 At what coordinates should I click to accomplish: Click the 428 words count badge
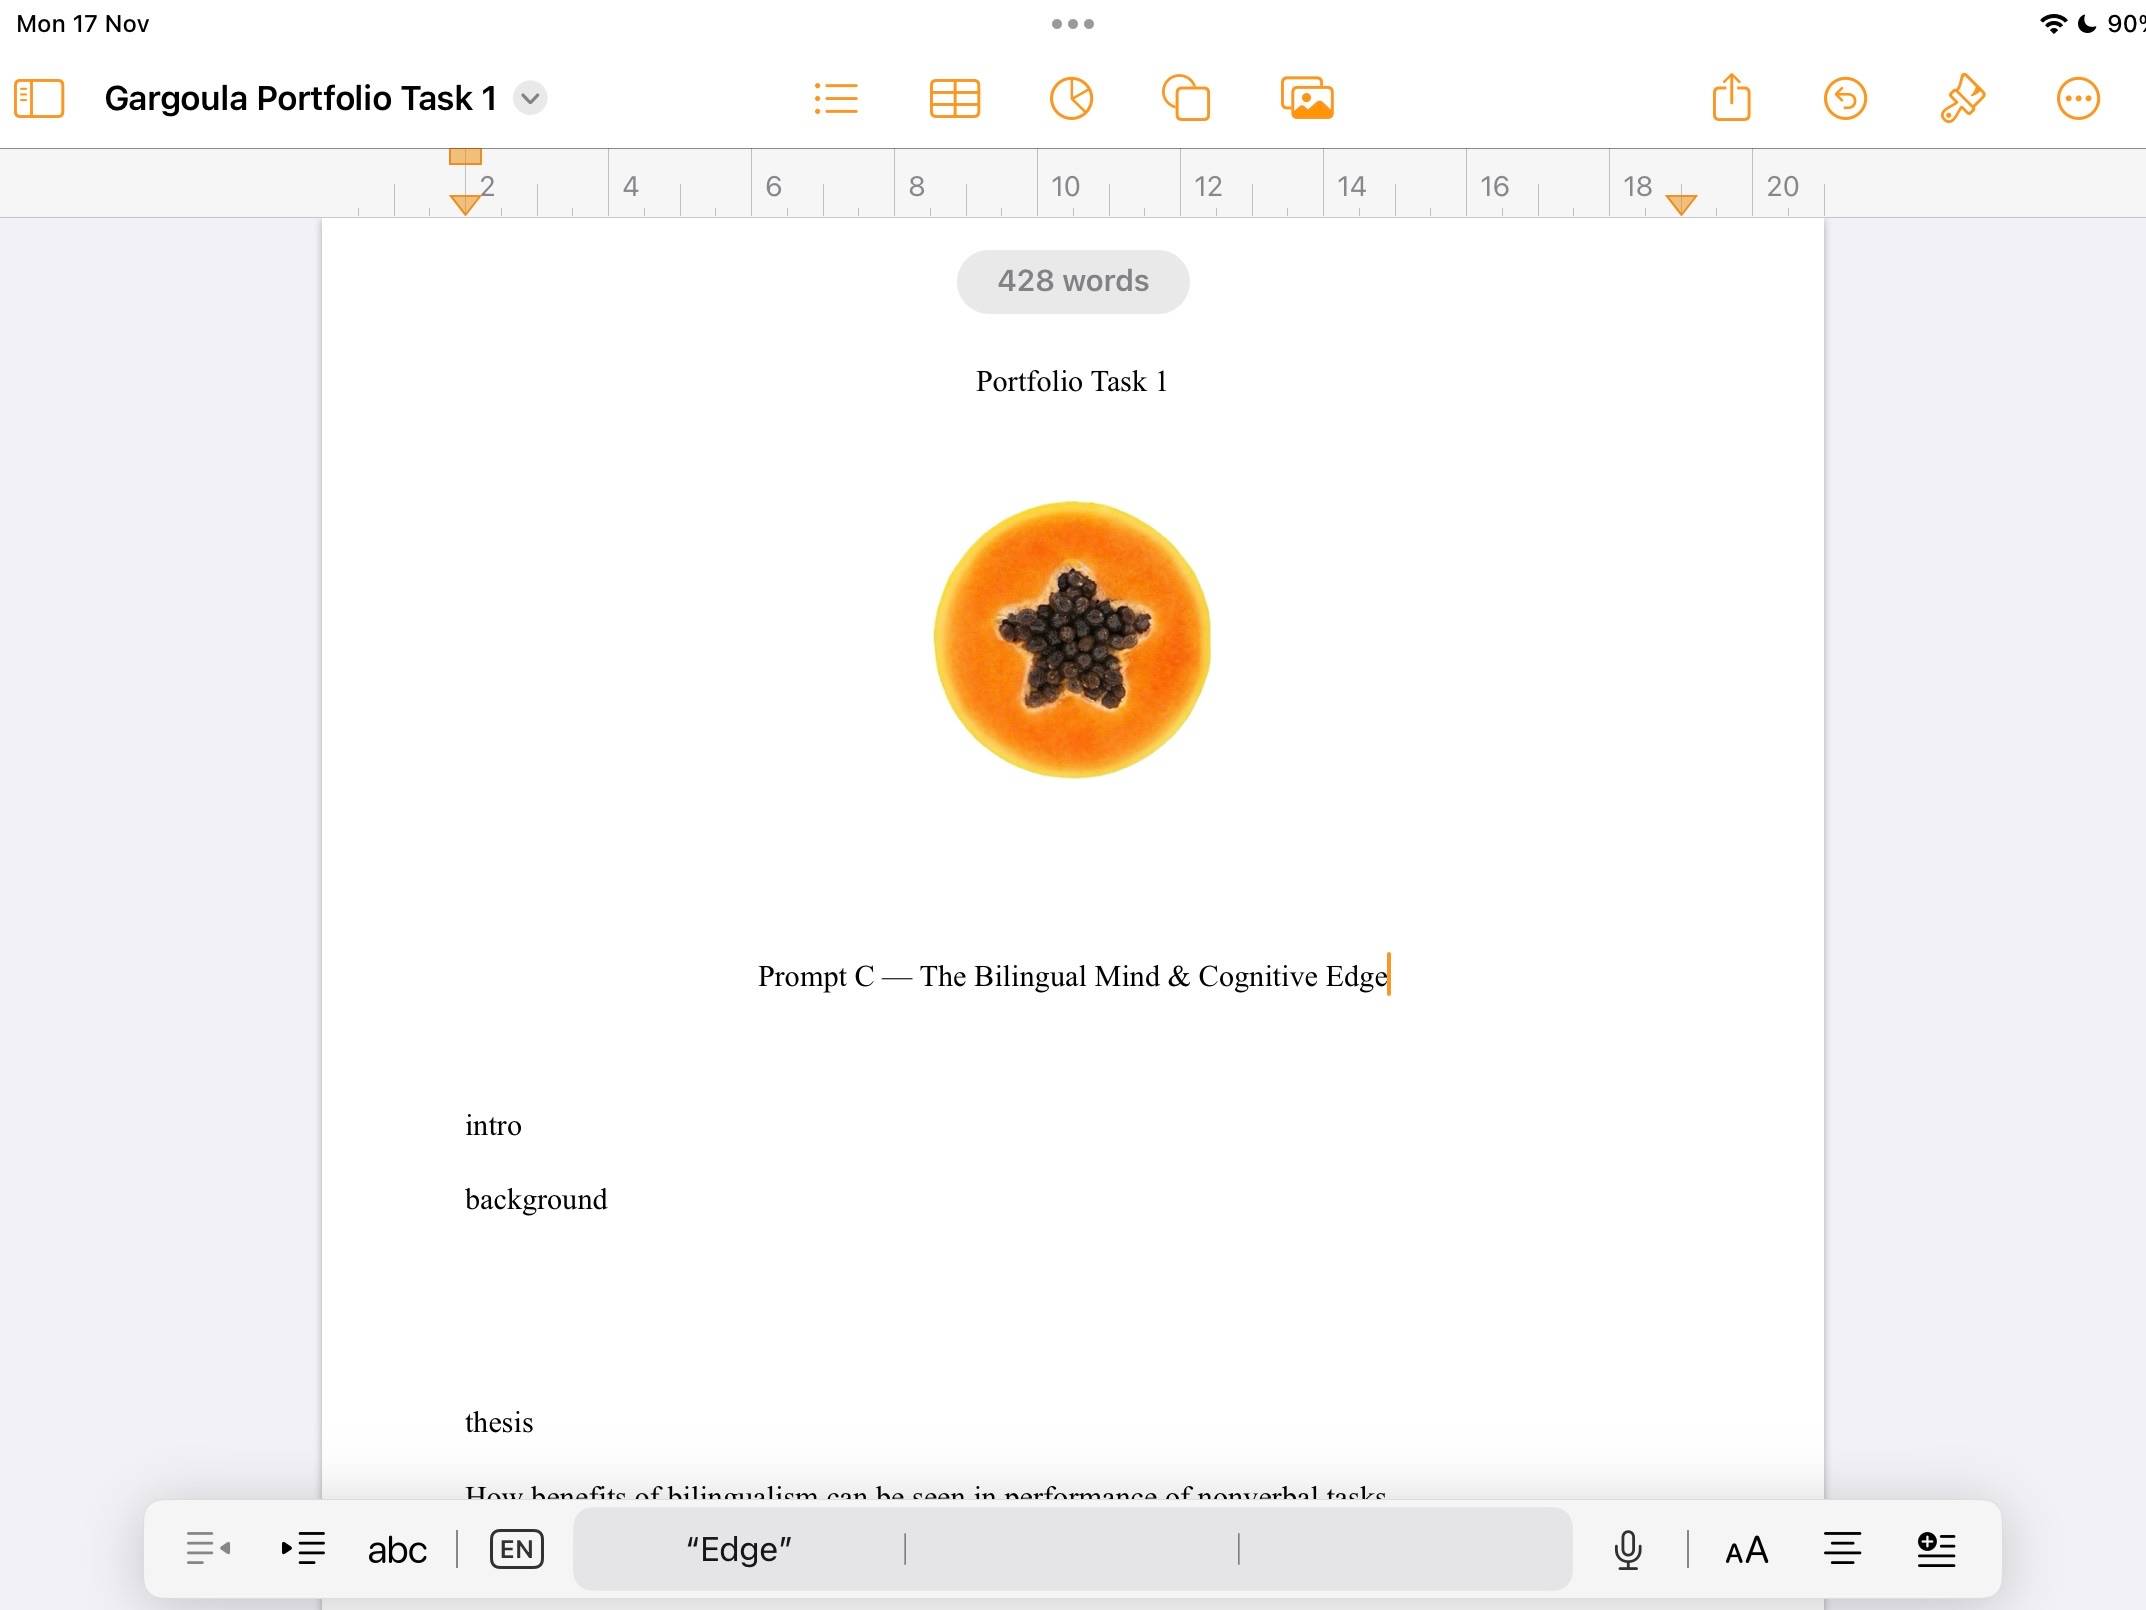(x=1073, y=281)
